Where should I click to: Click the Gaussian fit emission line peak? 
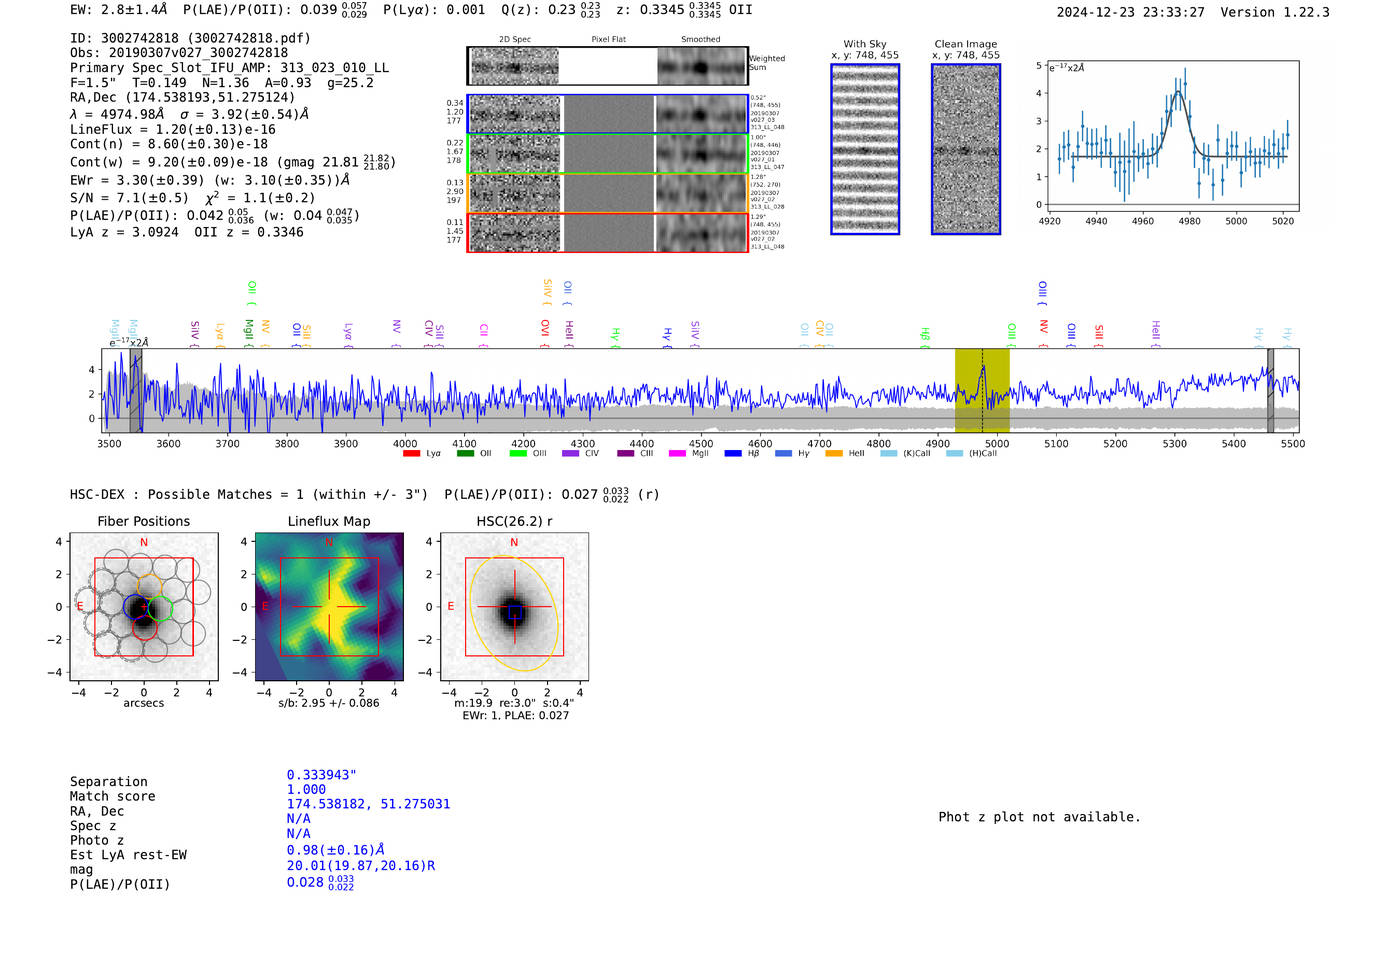(1178, 92)
